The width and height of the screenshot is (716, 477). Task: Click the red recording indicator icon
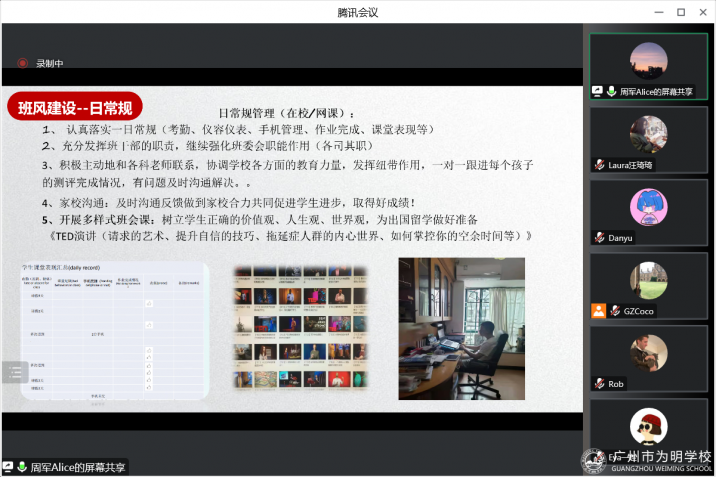pyautogui.click(x=23, y=63)
